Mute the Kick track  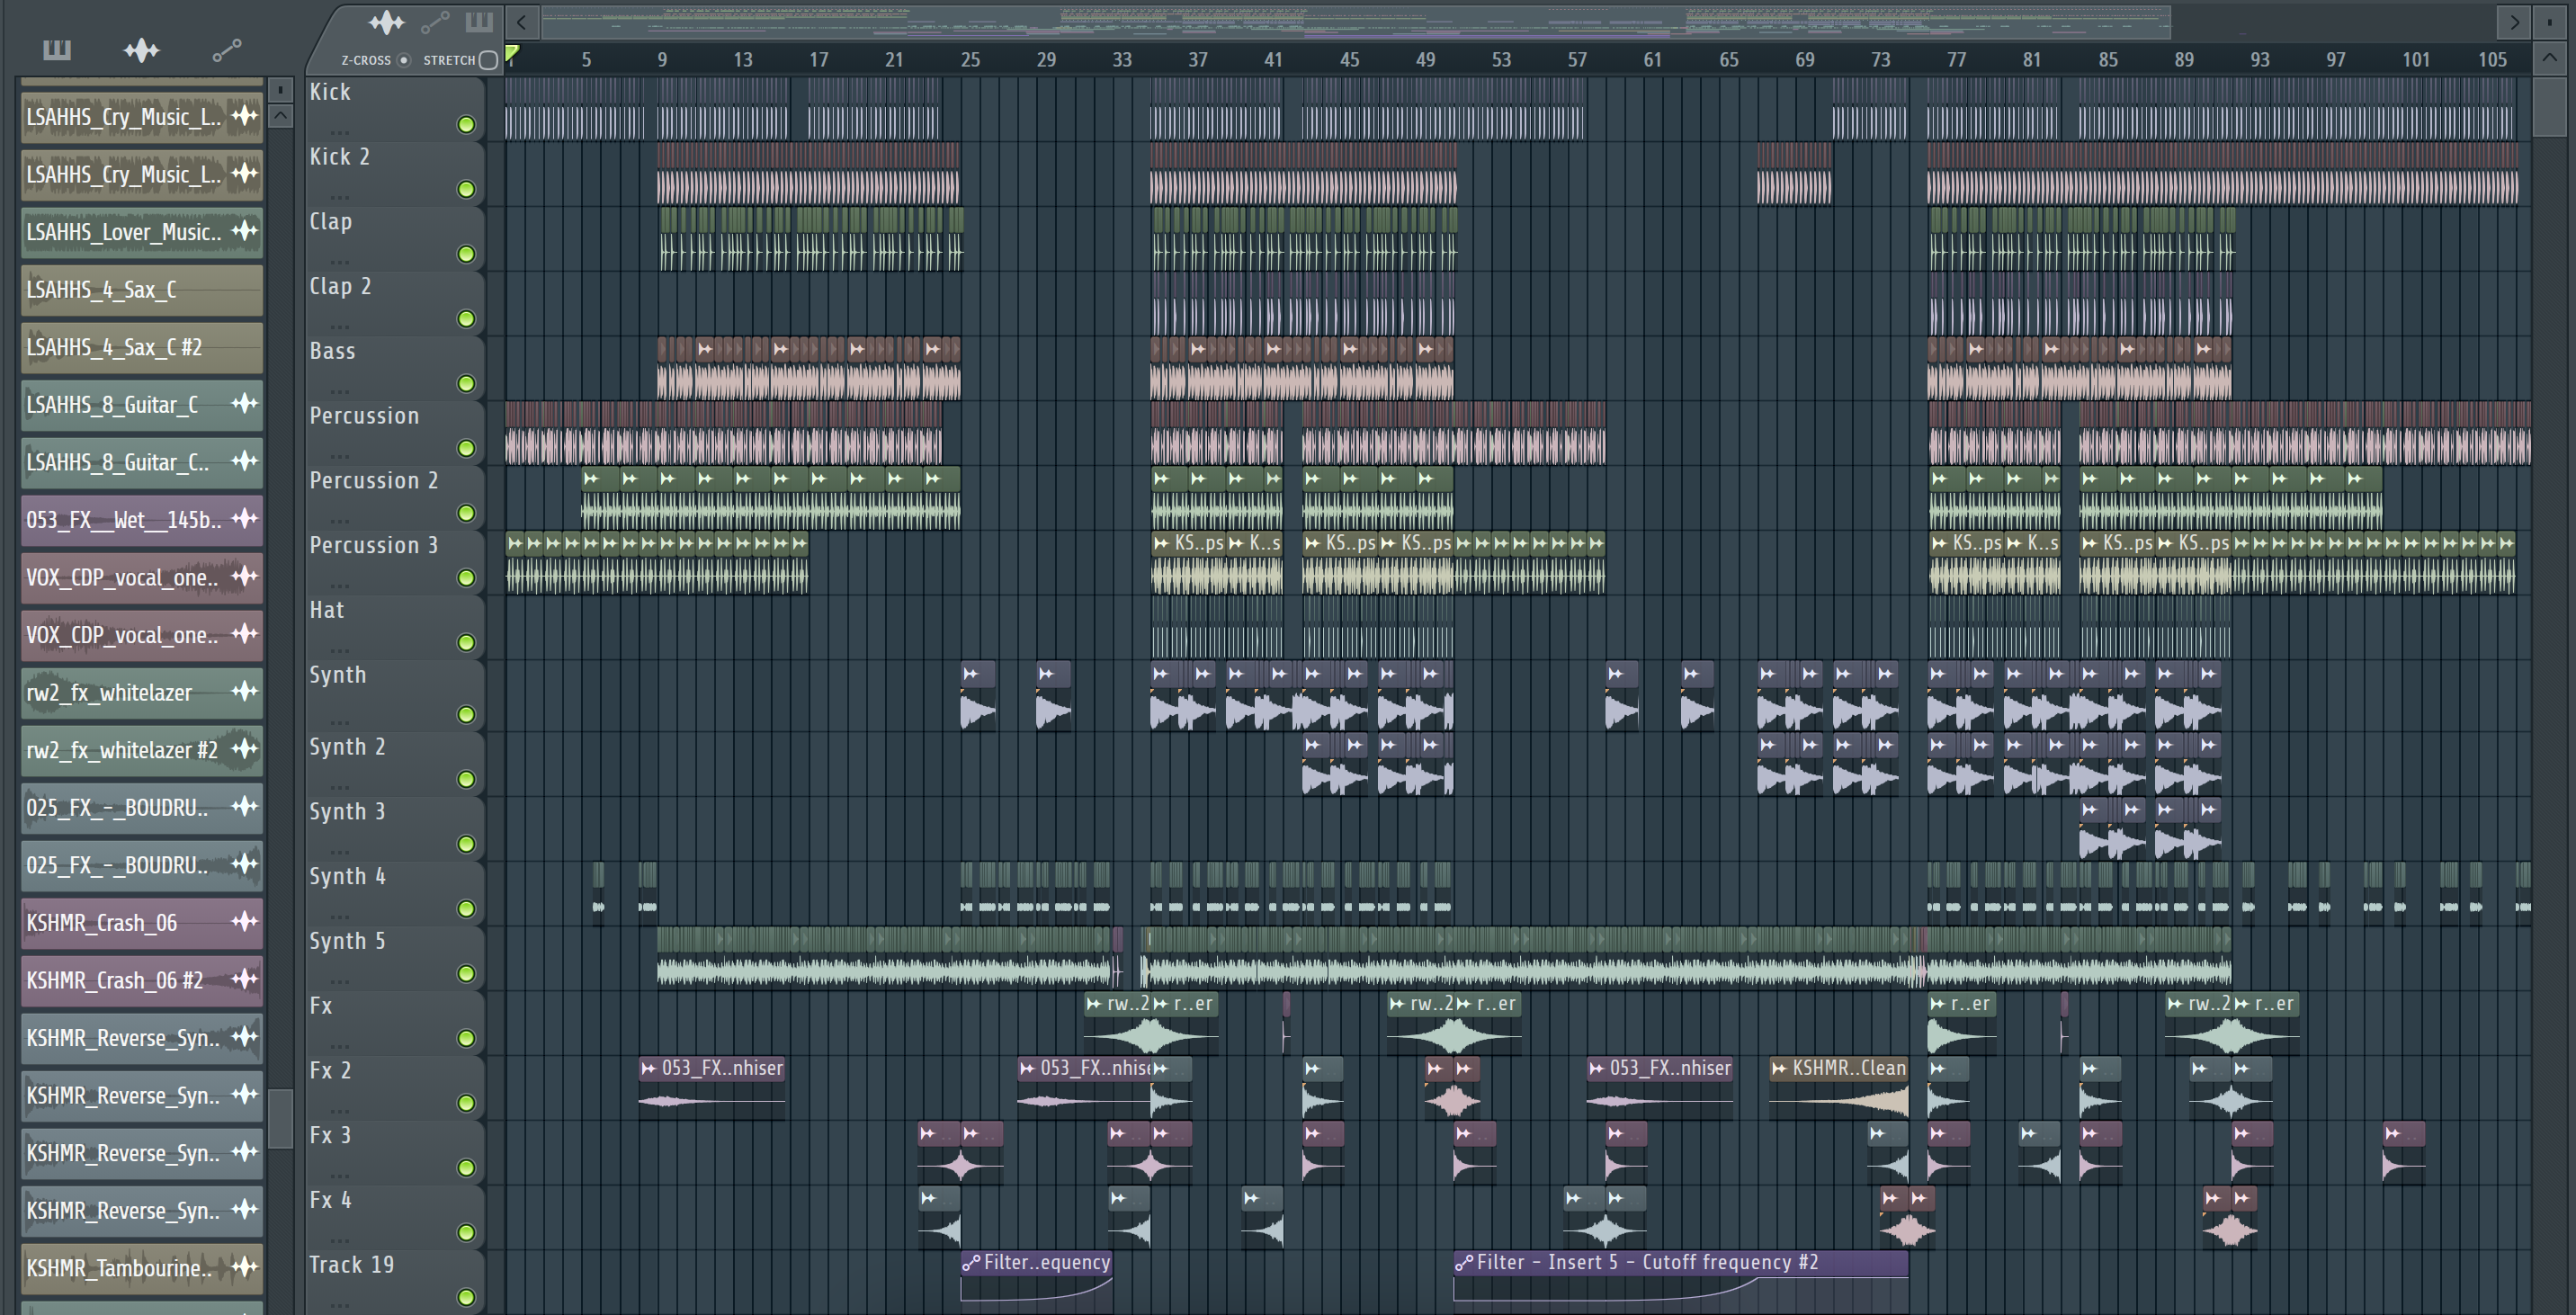[x=466, y=125]
